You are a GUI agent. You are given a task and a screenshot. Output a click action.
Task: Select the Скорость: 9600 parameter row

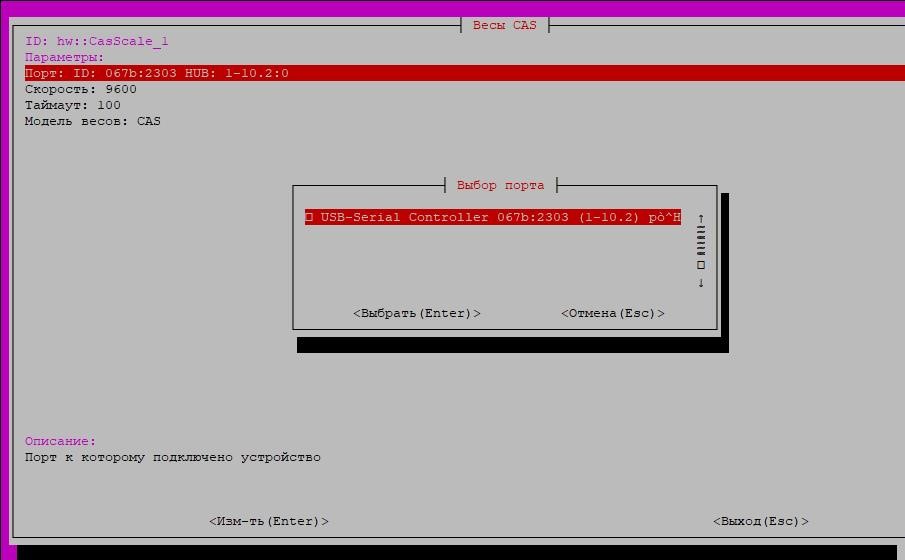coord(81,89)
